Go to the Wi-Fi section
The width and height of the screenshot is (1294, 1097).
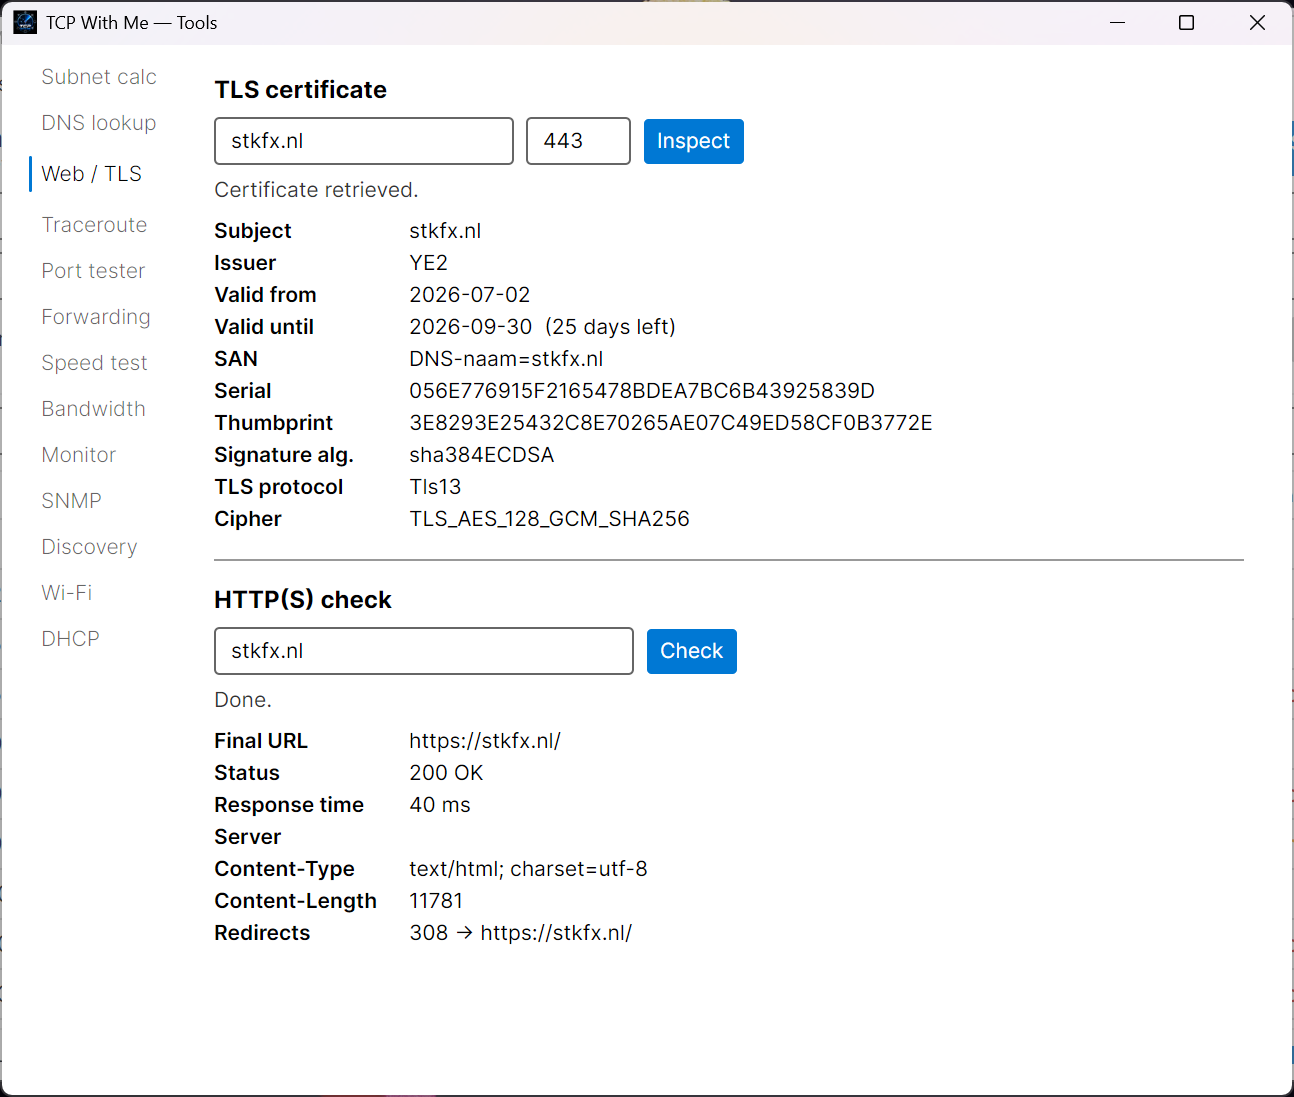tap(67, 593)
